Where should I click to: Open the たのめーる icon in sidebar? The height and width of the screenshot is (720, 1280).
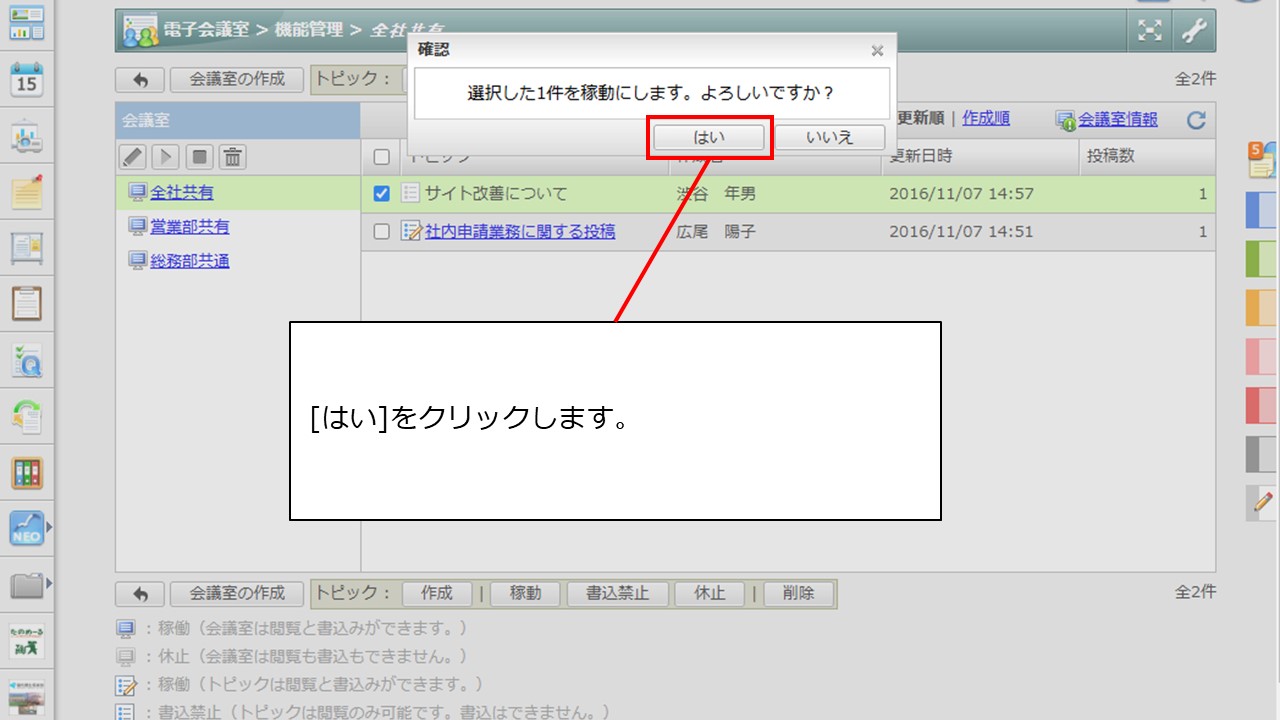[x=27, y=641]
